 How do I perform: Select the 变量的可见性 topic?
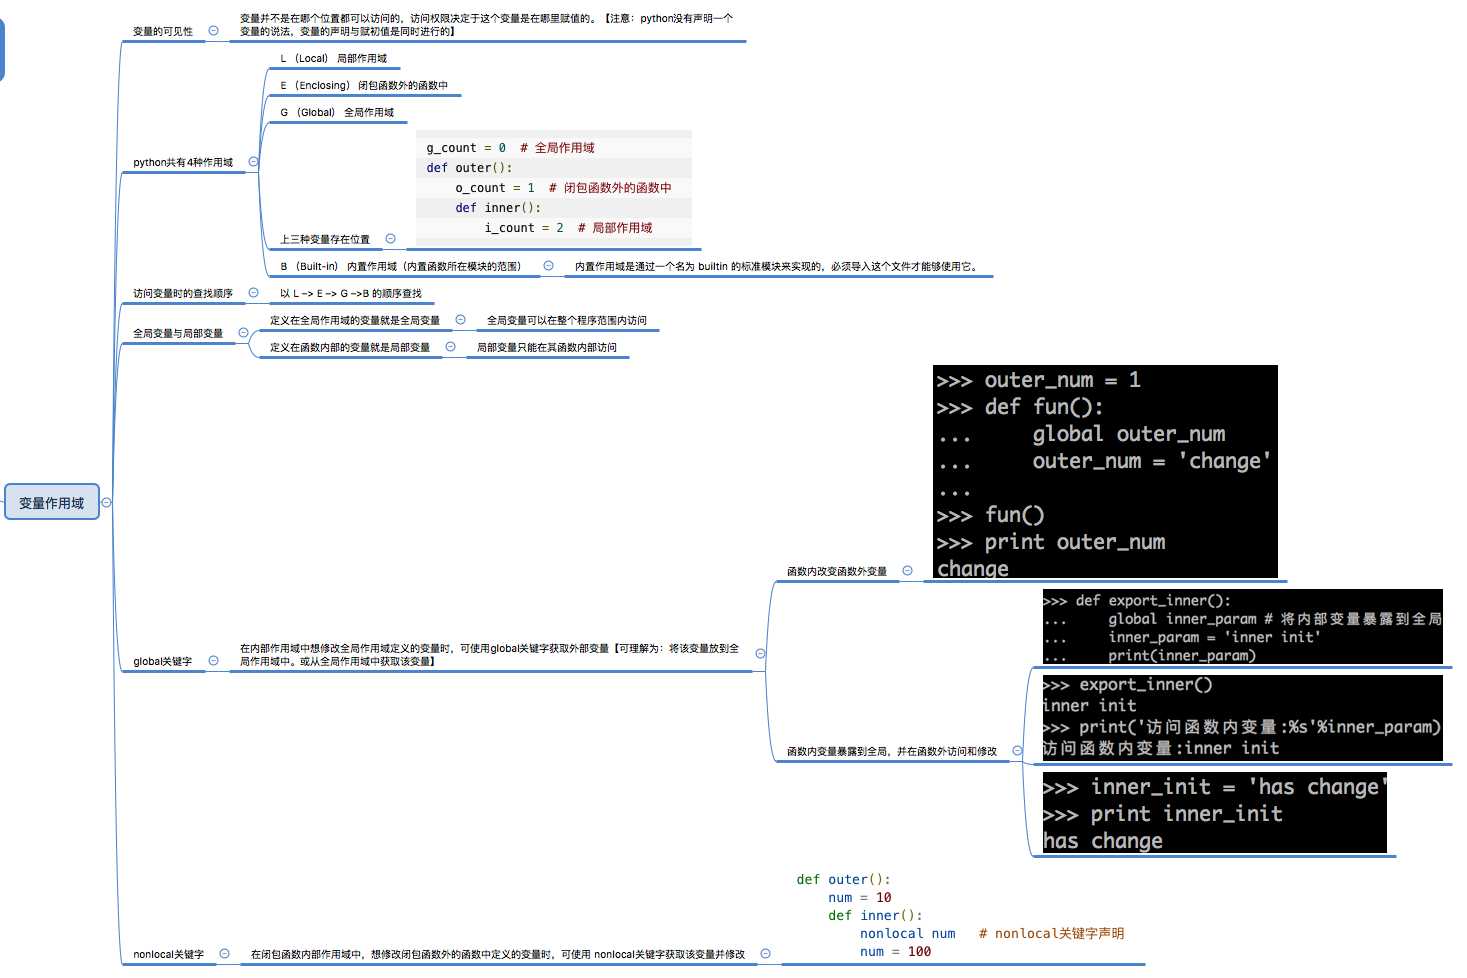coord(163,32)
